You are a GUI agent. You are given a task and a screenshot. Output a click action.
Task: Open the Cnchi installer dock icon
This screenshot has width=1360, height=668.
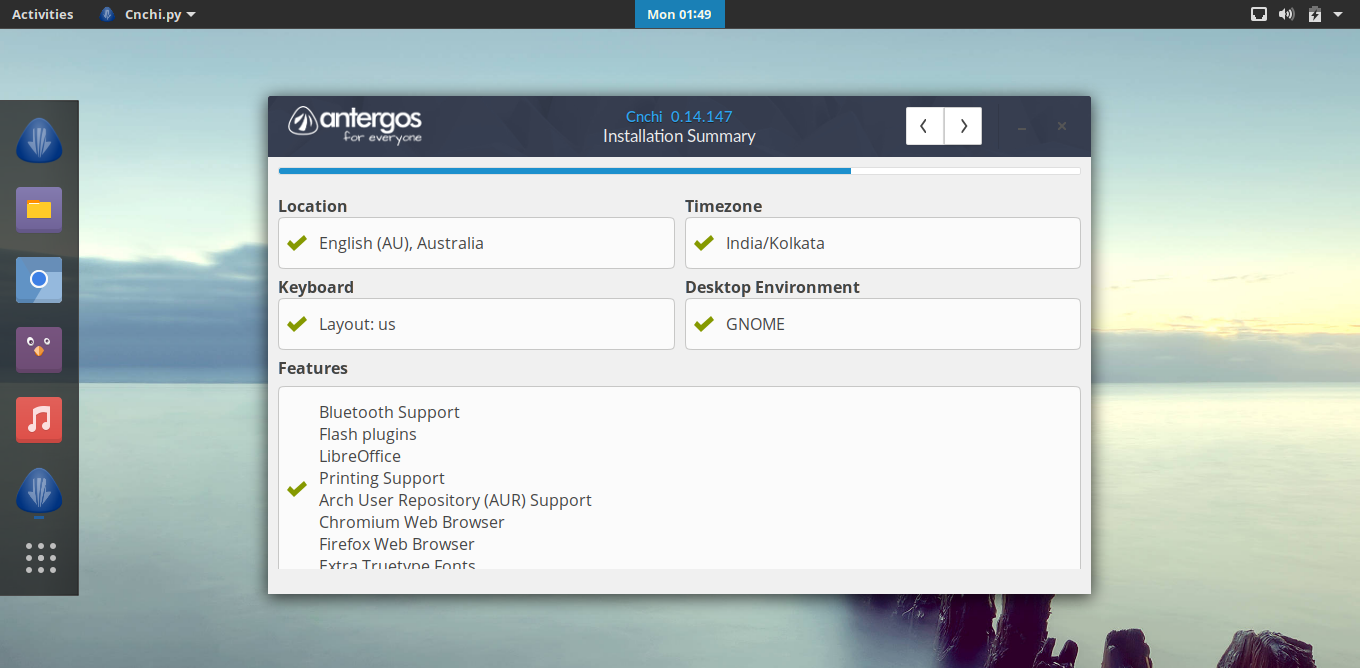[39, 141]
